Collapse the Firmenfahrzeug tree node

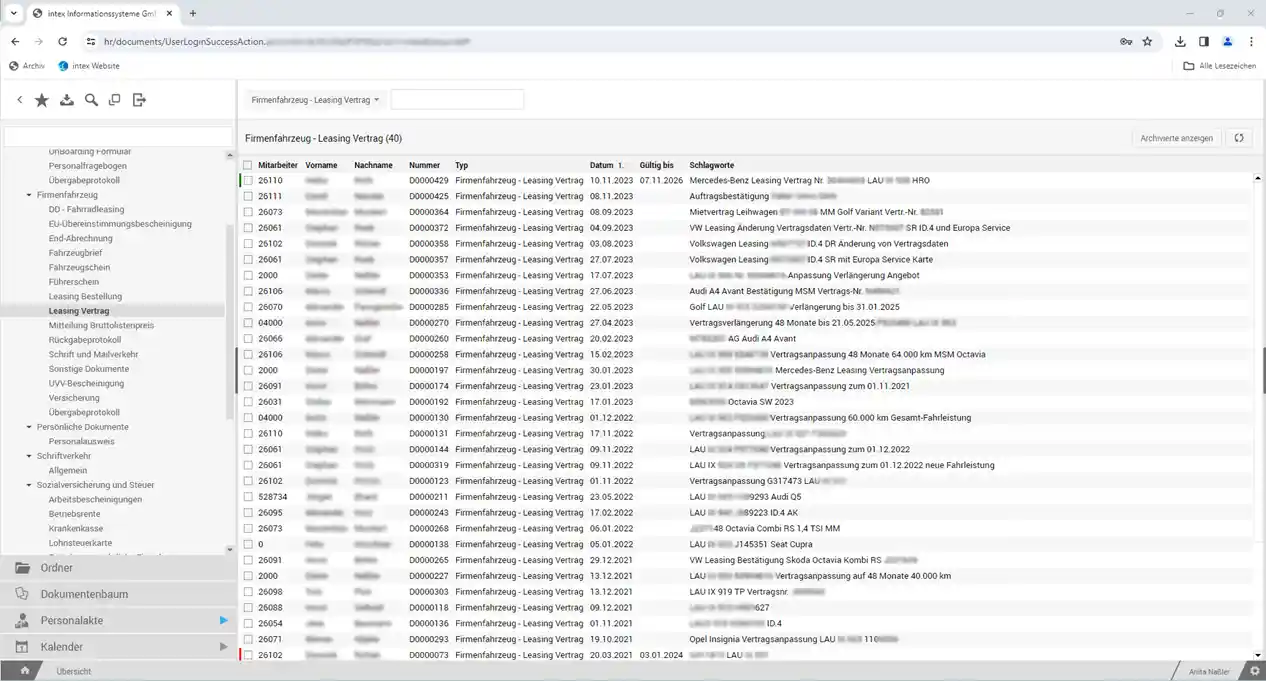coord(30,195)
